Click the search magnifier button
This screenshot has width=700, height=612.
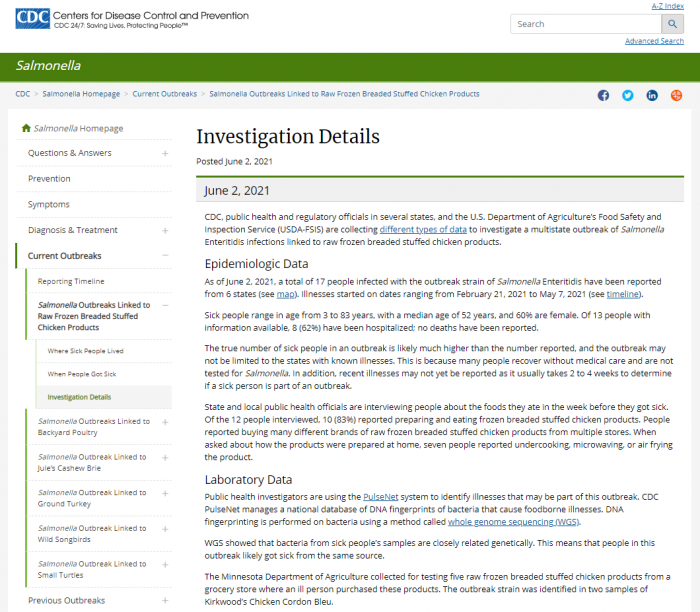(x=672, y=24)
